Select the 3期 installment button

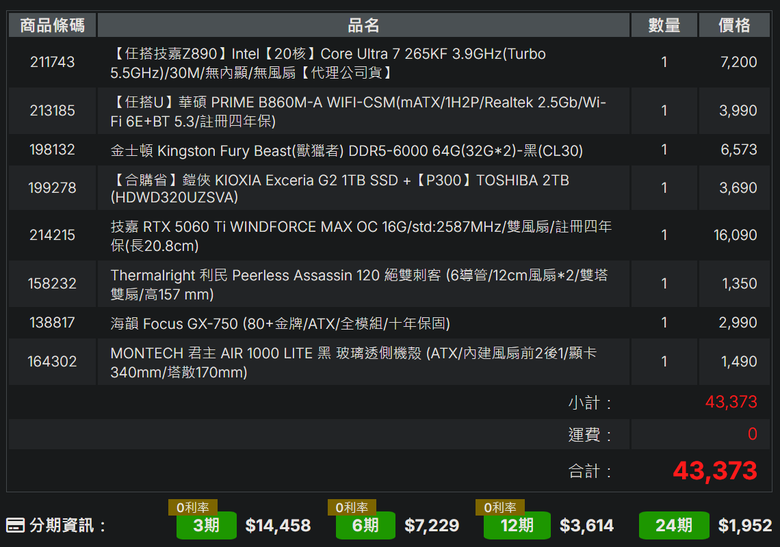206,525
